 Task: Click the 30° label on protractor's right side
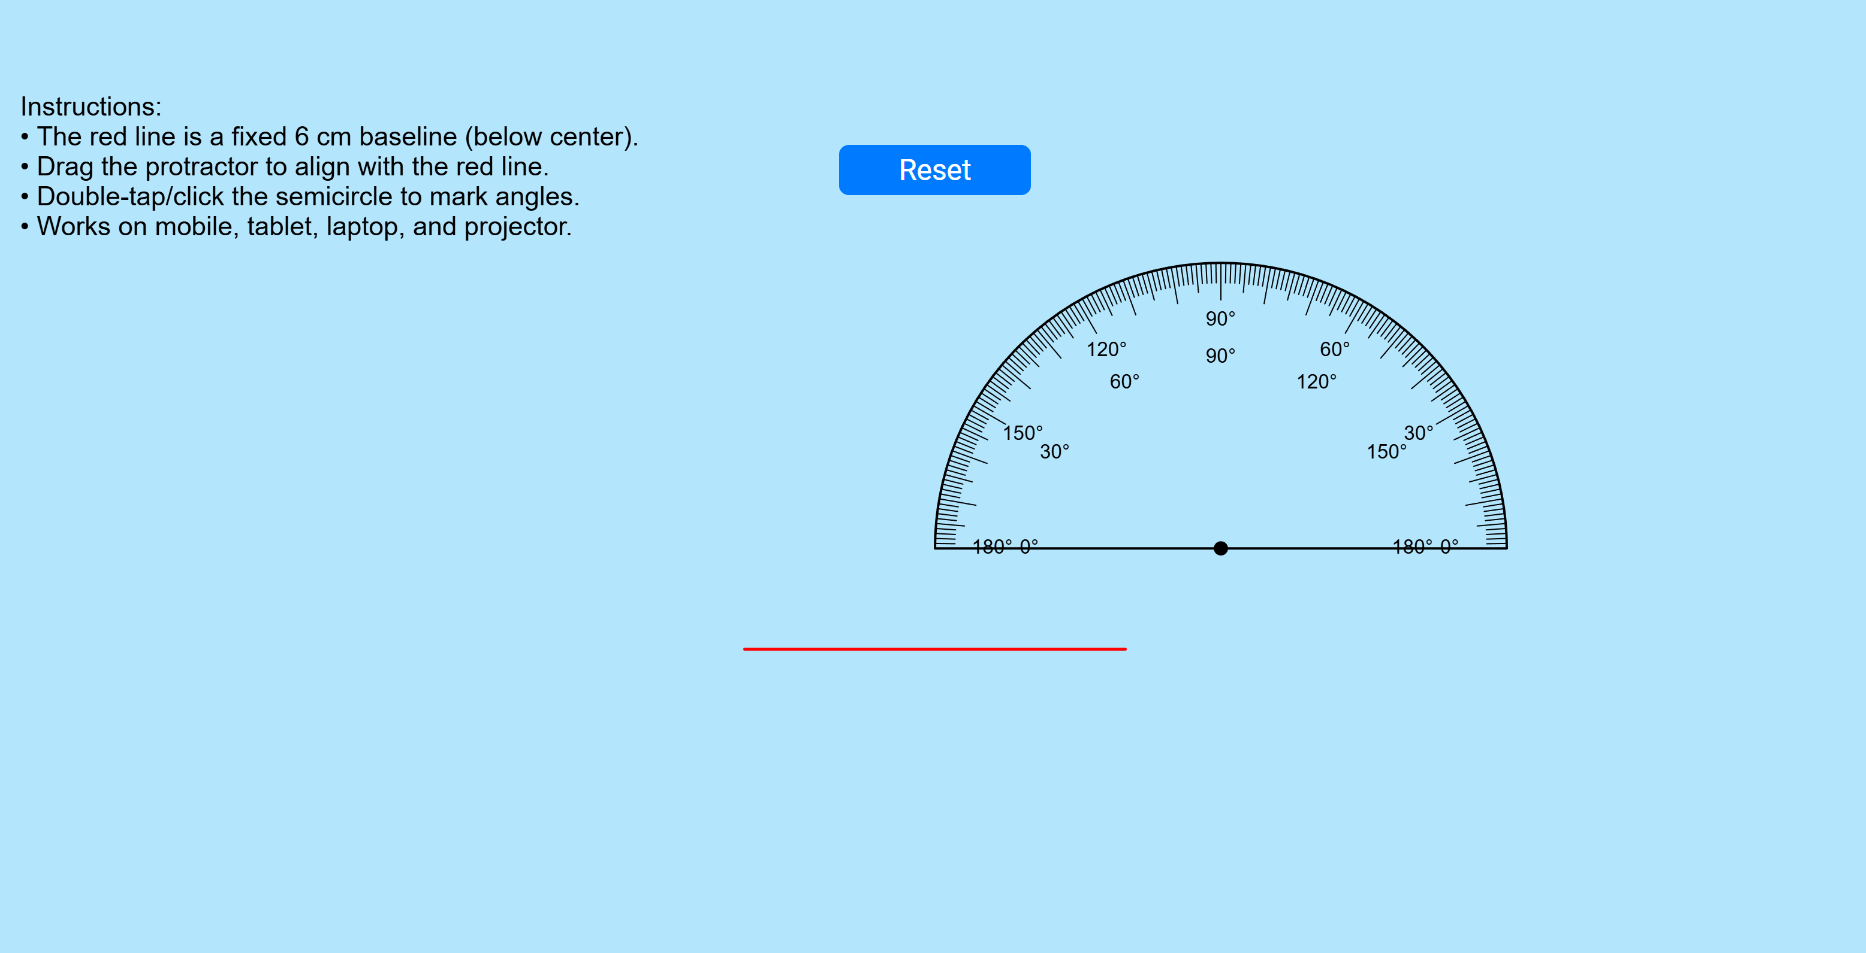point(1418,433)
